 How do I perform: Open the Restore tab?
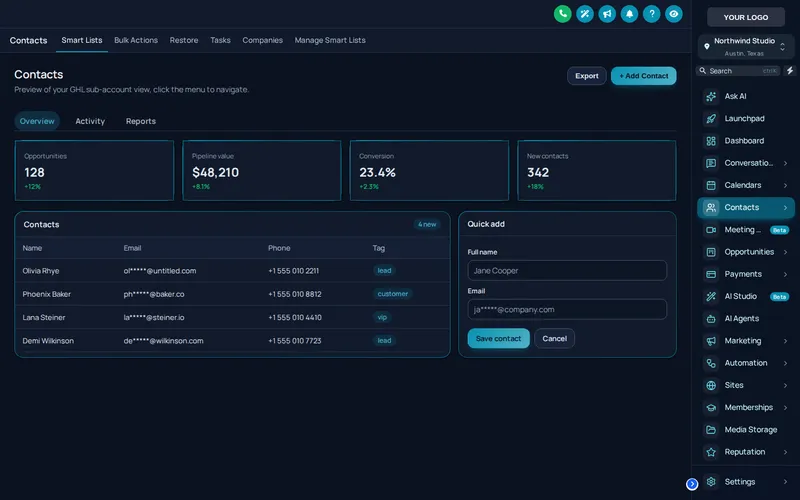click(184, 40)
